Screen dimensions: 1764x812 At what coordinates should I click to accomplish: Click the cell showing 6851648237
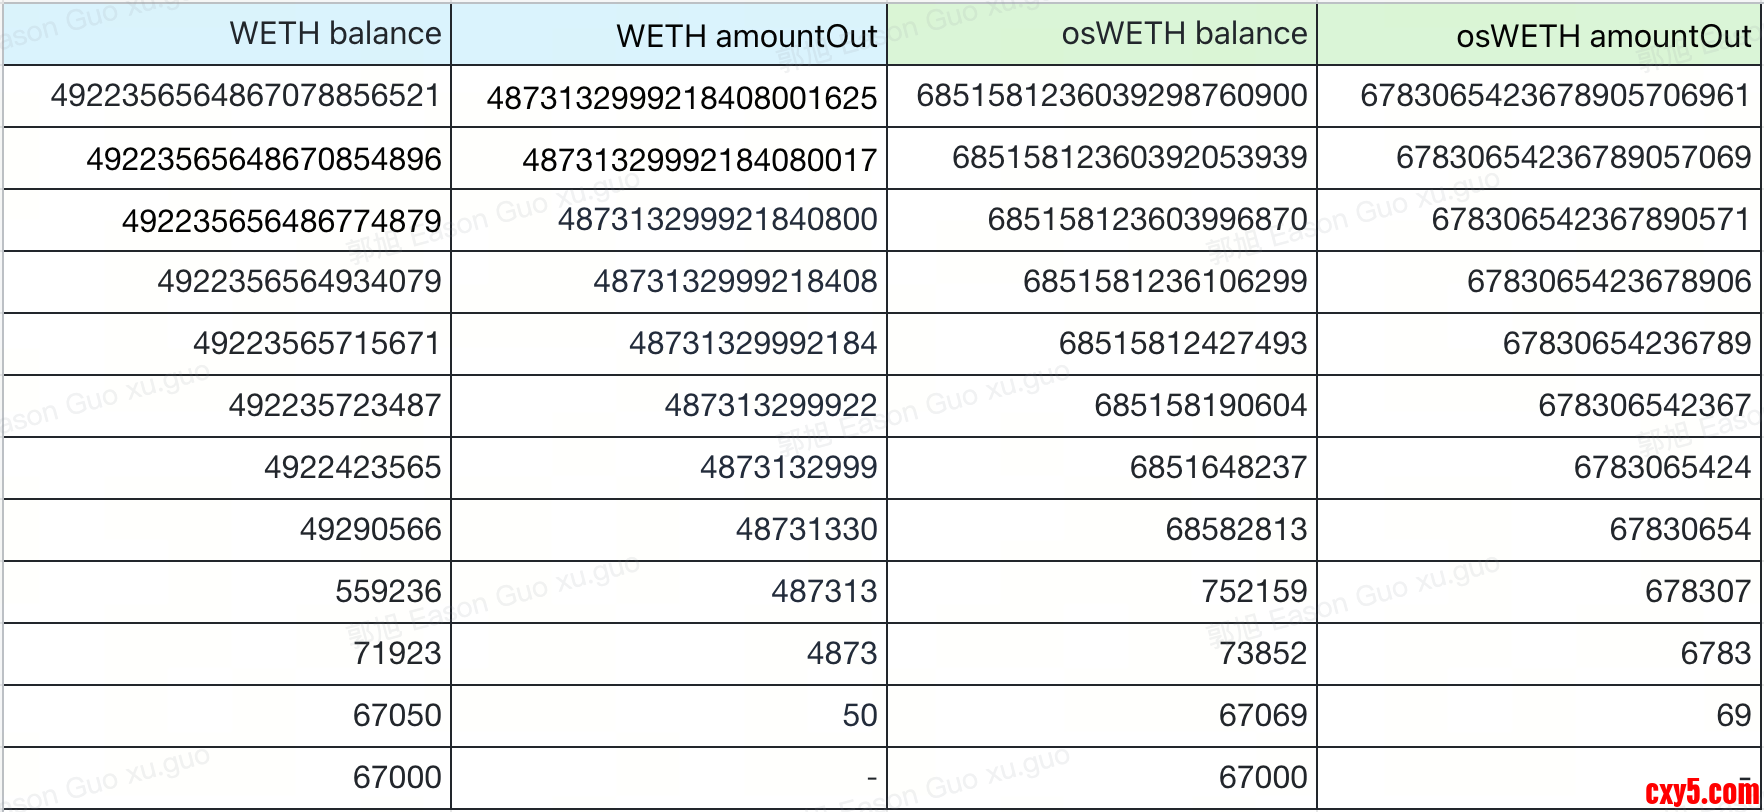1218,467
